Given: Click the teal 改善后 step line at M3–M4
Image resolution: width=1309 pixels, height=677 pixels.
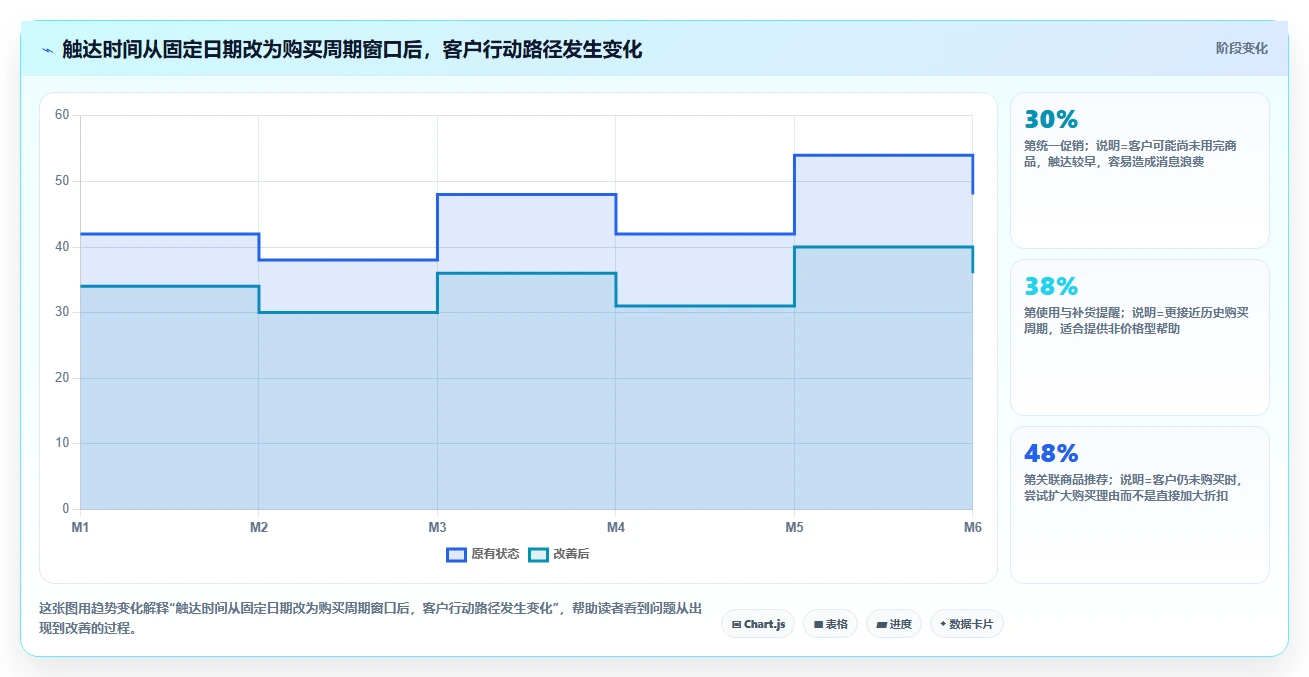Looking at the screenshot, I should tap(526, 273).
